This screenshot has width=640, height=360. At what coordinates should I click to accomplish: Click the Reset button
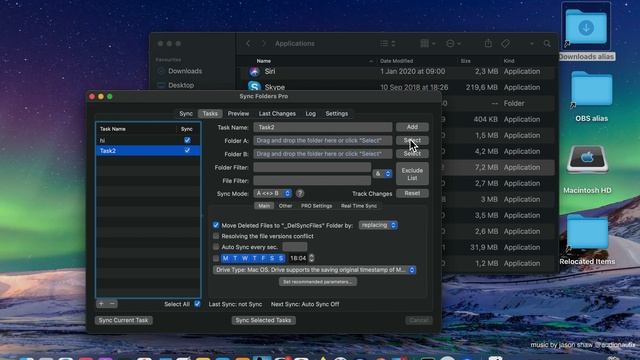click(x=412, y=193)
